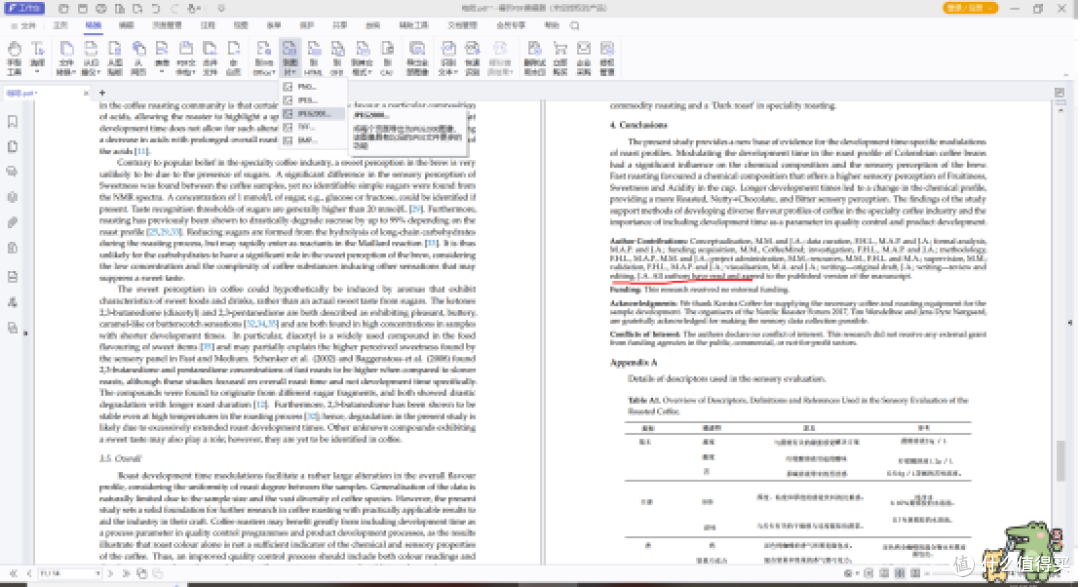Choose the Select text tool

(38, 57)
